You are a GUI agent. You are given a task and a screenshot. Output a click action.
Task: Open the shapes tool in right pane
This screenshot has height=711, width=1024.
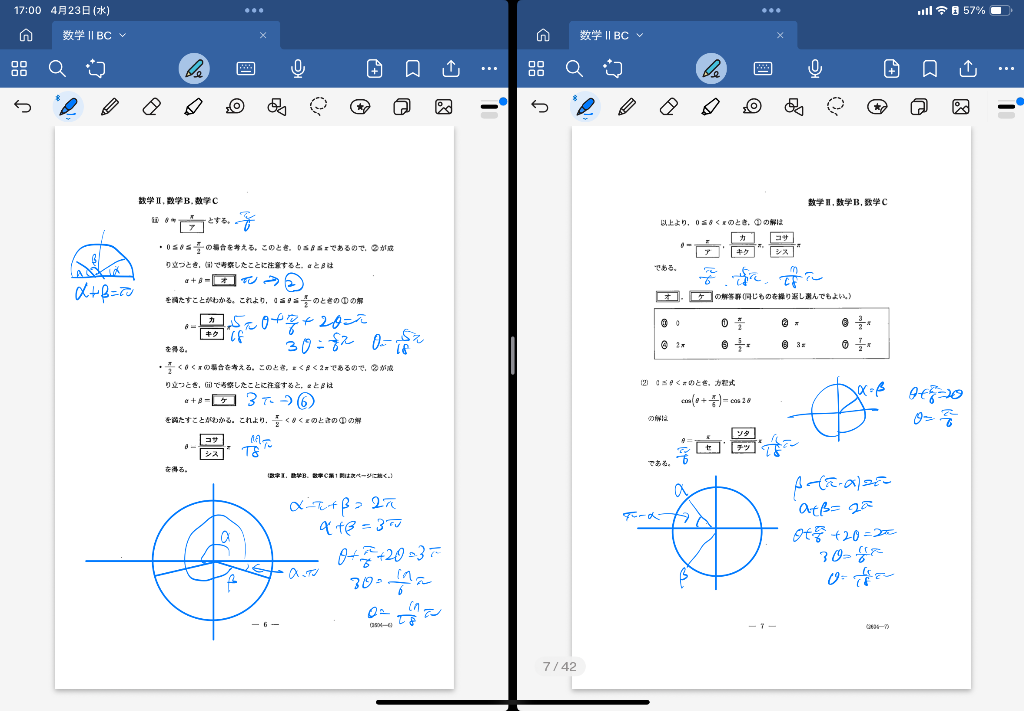(x=795, y=106)
